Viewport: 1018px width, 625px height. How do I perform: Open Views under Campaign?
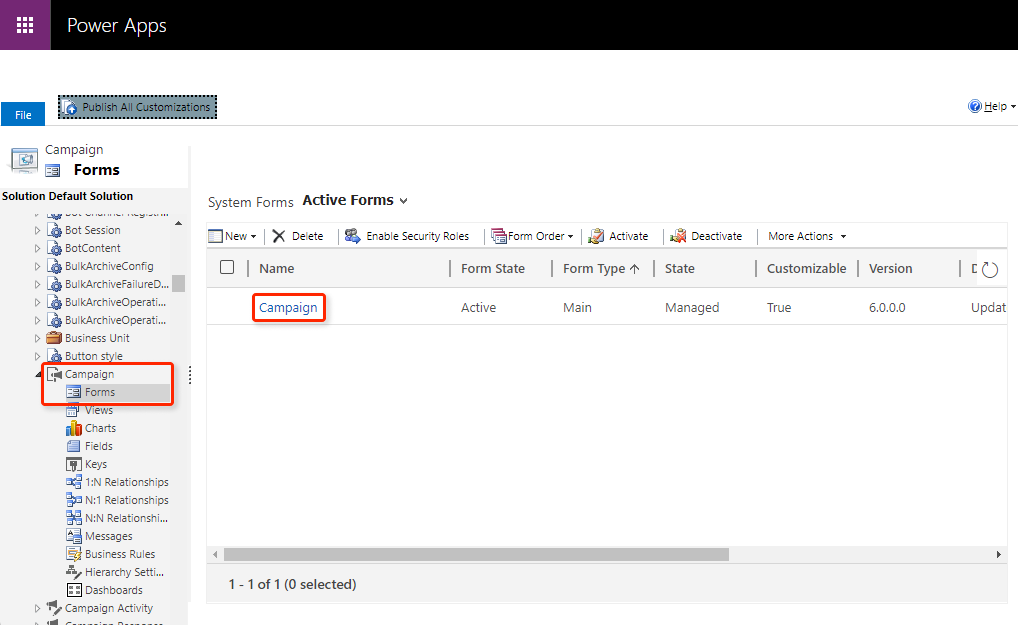[x=99, y=410]
